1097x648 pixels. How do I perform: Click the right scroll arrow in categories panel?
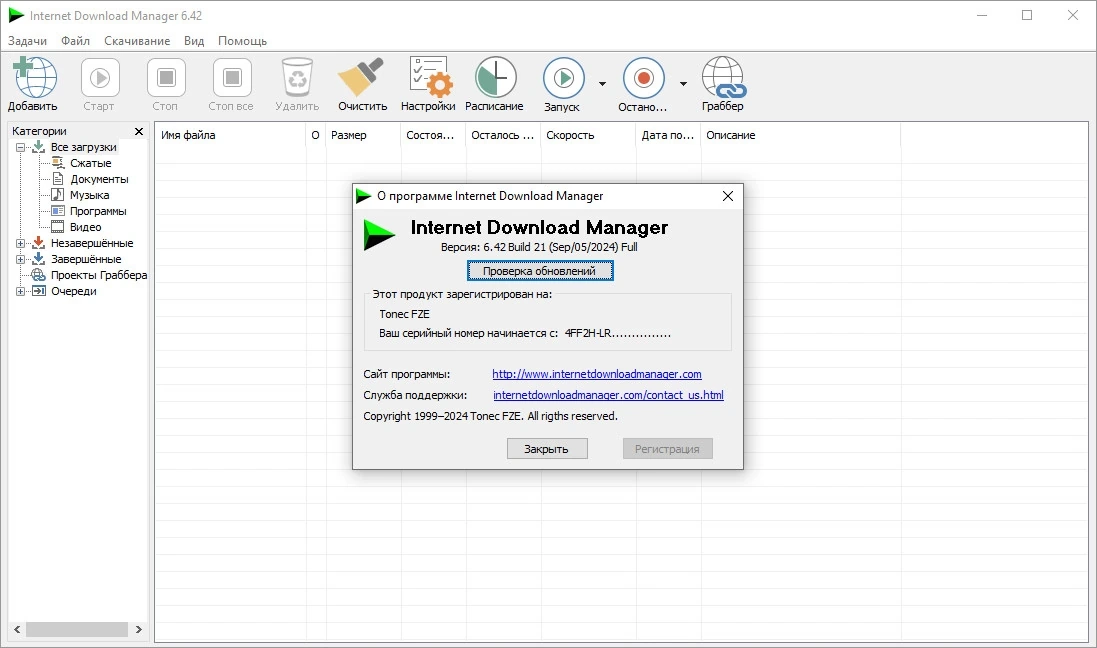click(139, 629)
